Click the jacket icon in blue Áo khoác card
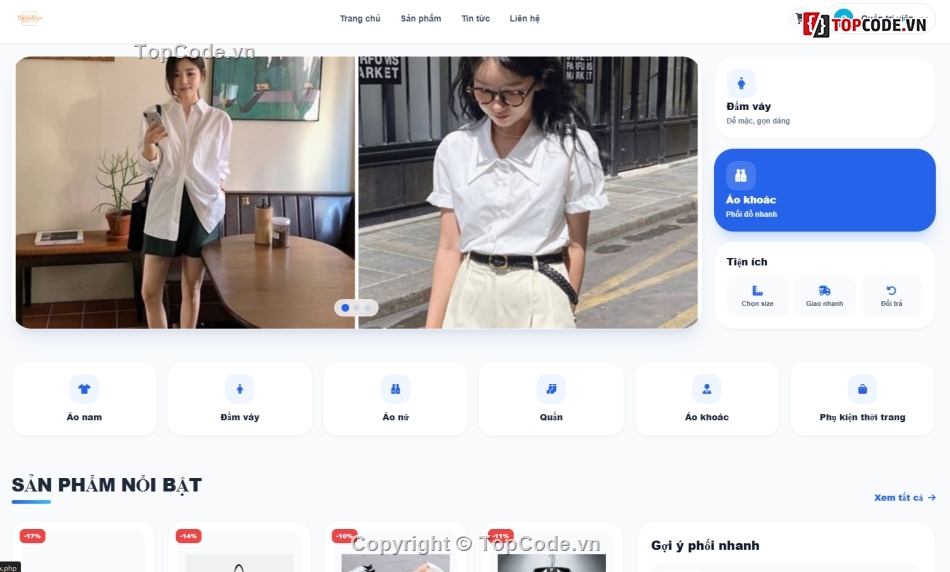The width and height of the screenshot is (950, 572). (740, 176)
